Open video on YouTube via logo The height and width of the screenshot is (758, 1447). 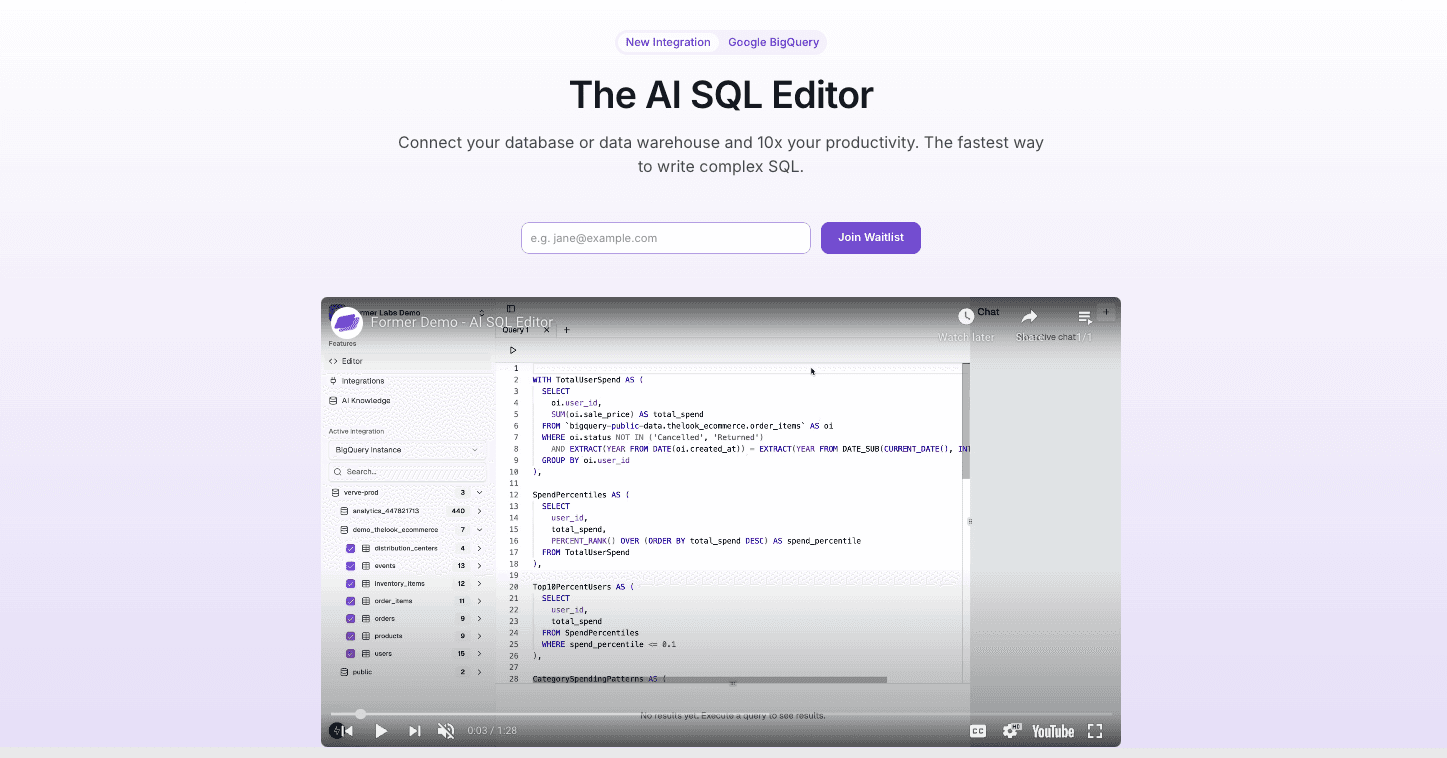(1053, 731)
